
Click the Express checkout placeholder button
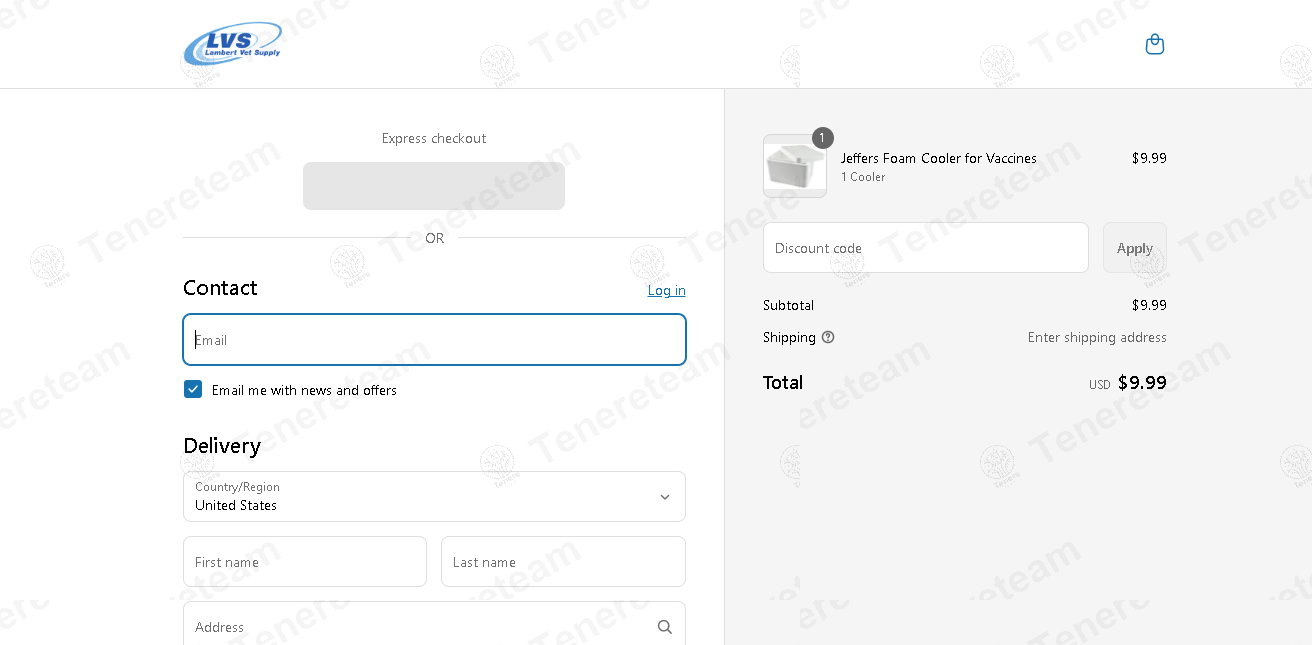434,186
